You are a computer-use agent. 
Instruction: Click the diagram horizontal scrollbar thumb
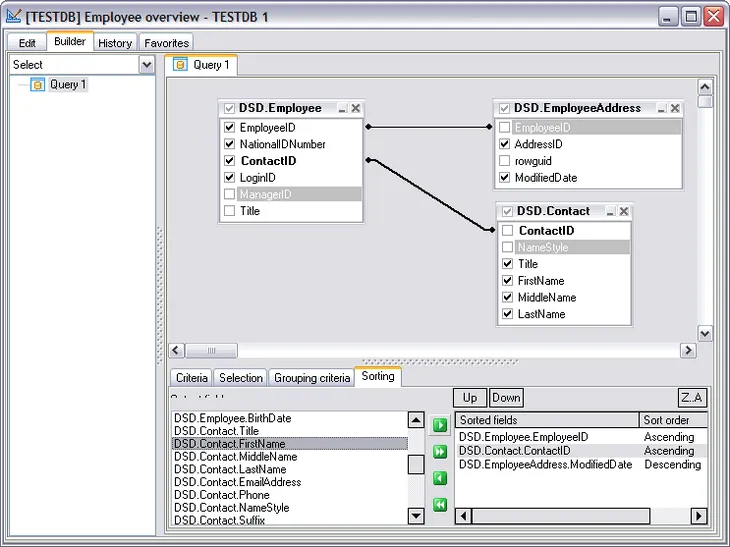coord(211,350)
